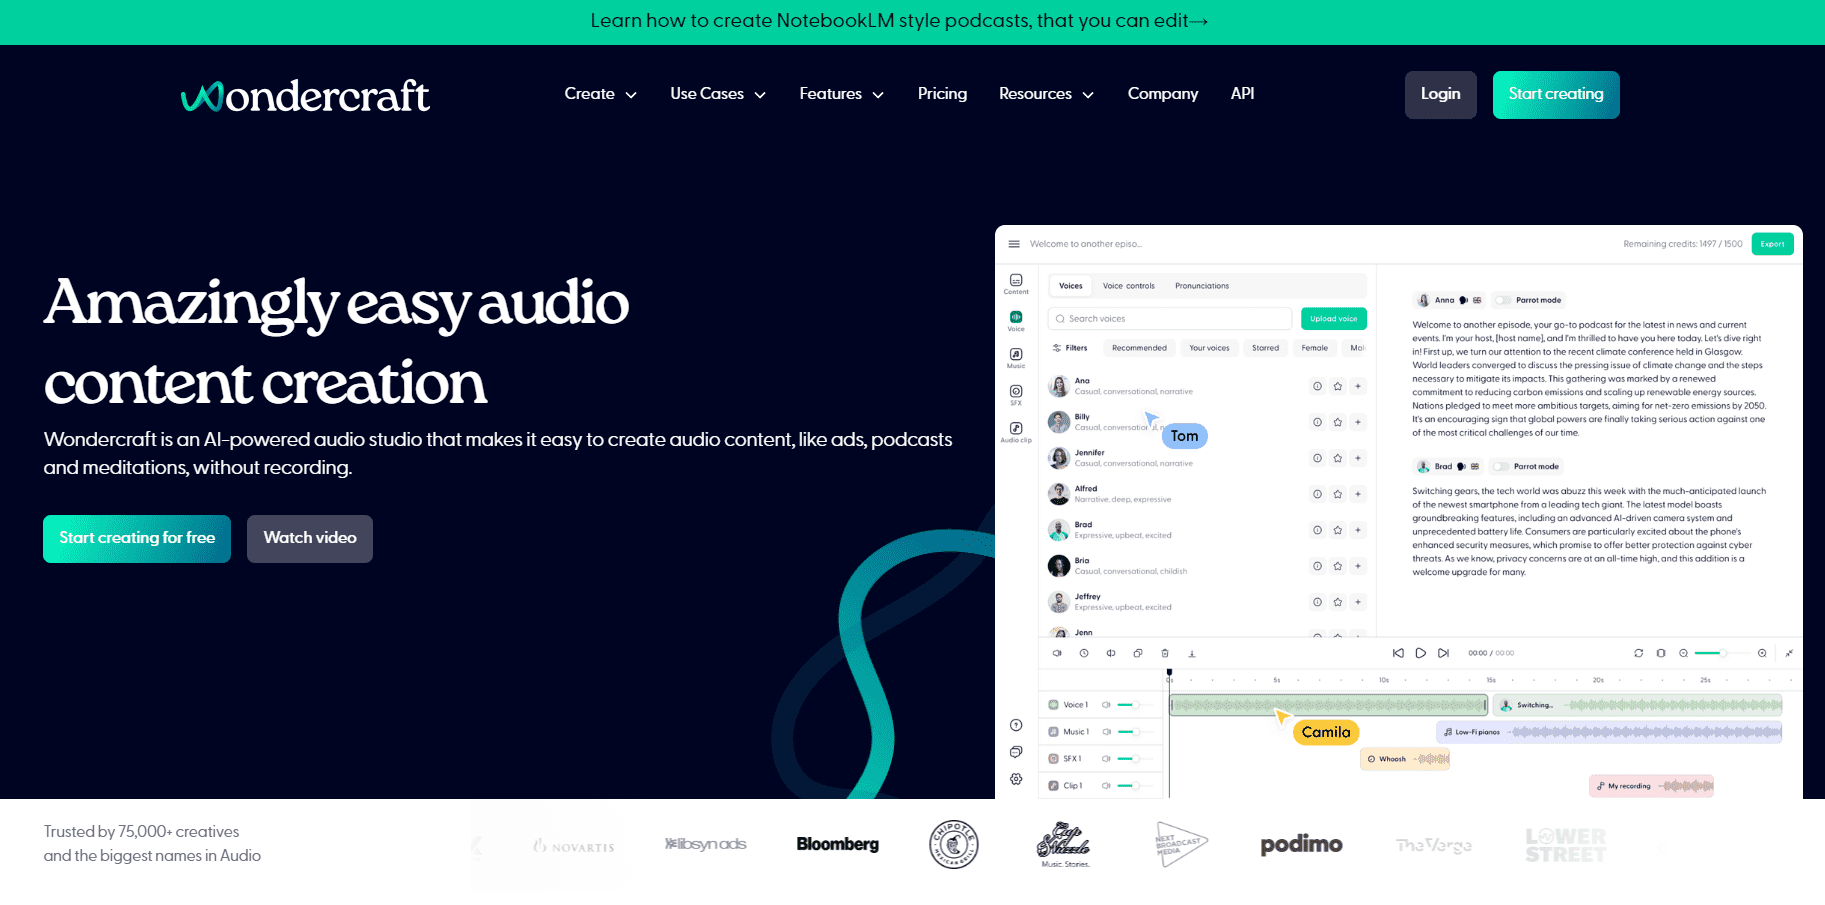Image resolution: width=1825 pixels, height=905 pixels.
Task: Click the Upload voice button
Action: tap(1334, 319)
